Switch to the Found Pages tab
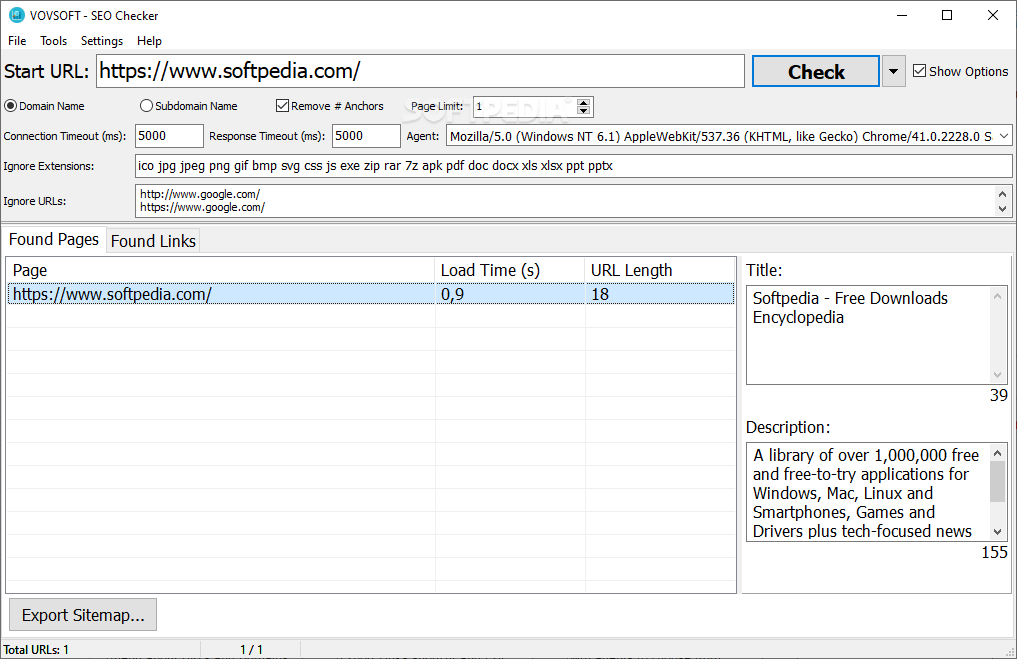 54,239
